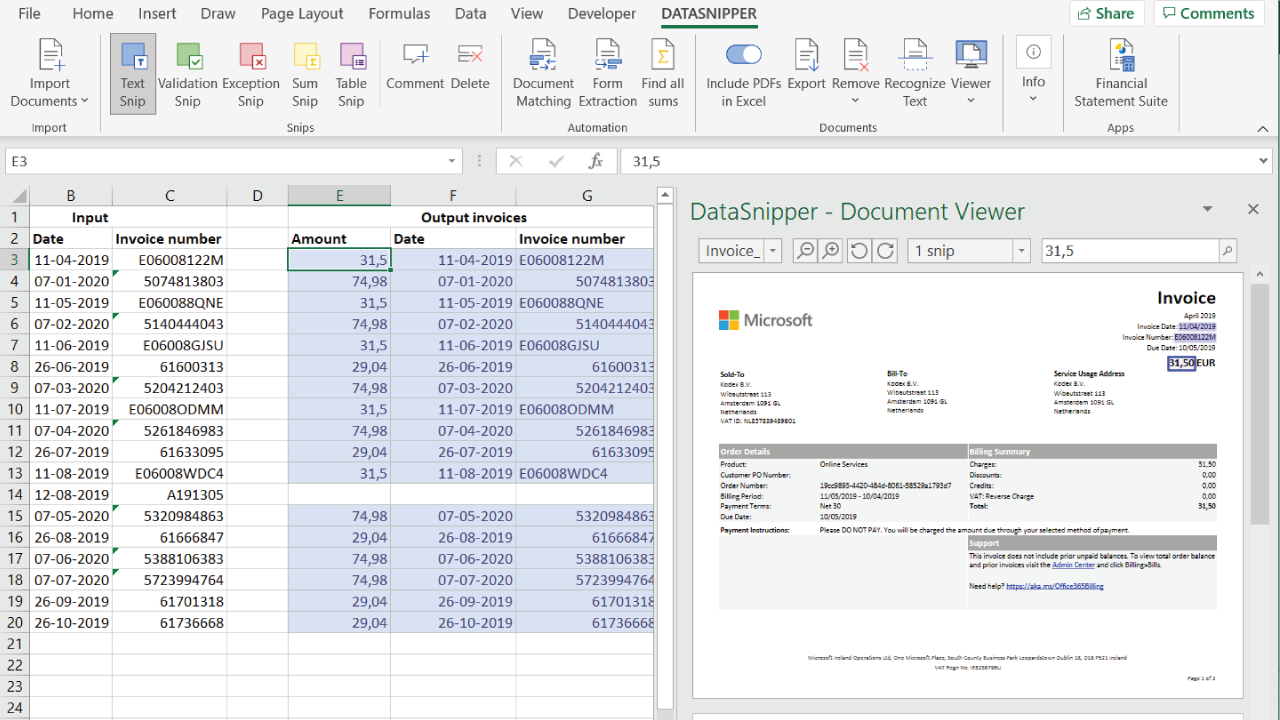Activate the Sum Snip tool

coord(305,74)
